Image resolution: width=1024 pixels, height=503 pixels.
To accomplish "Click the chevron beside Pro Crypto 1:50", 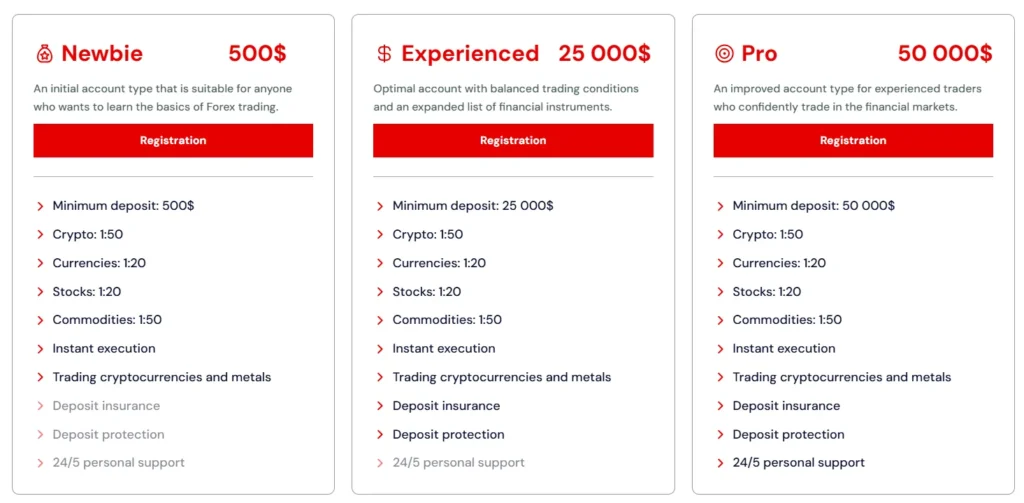I will click(721, 235).
